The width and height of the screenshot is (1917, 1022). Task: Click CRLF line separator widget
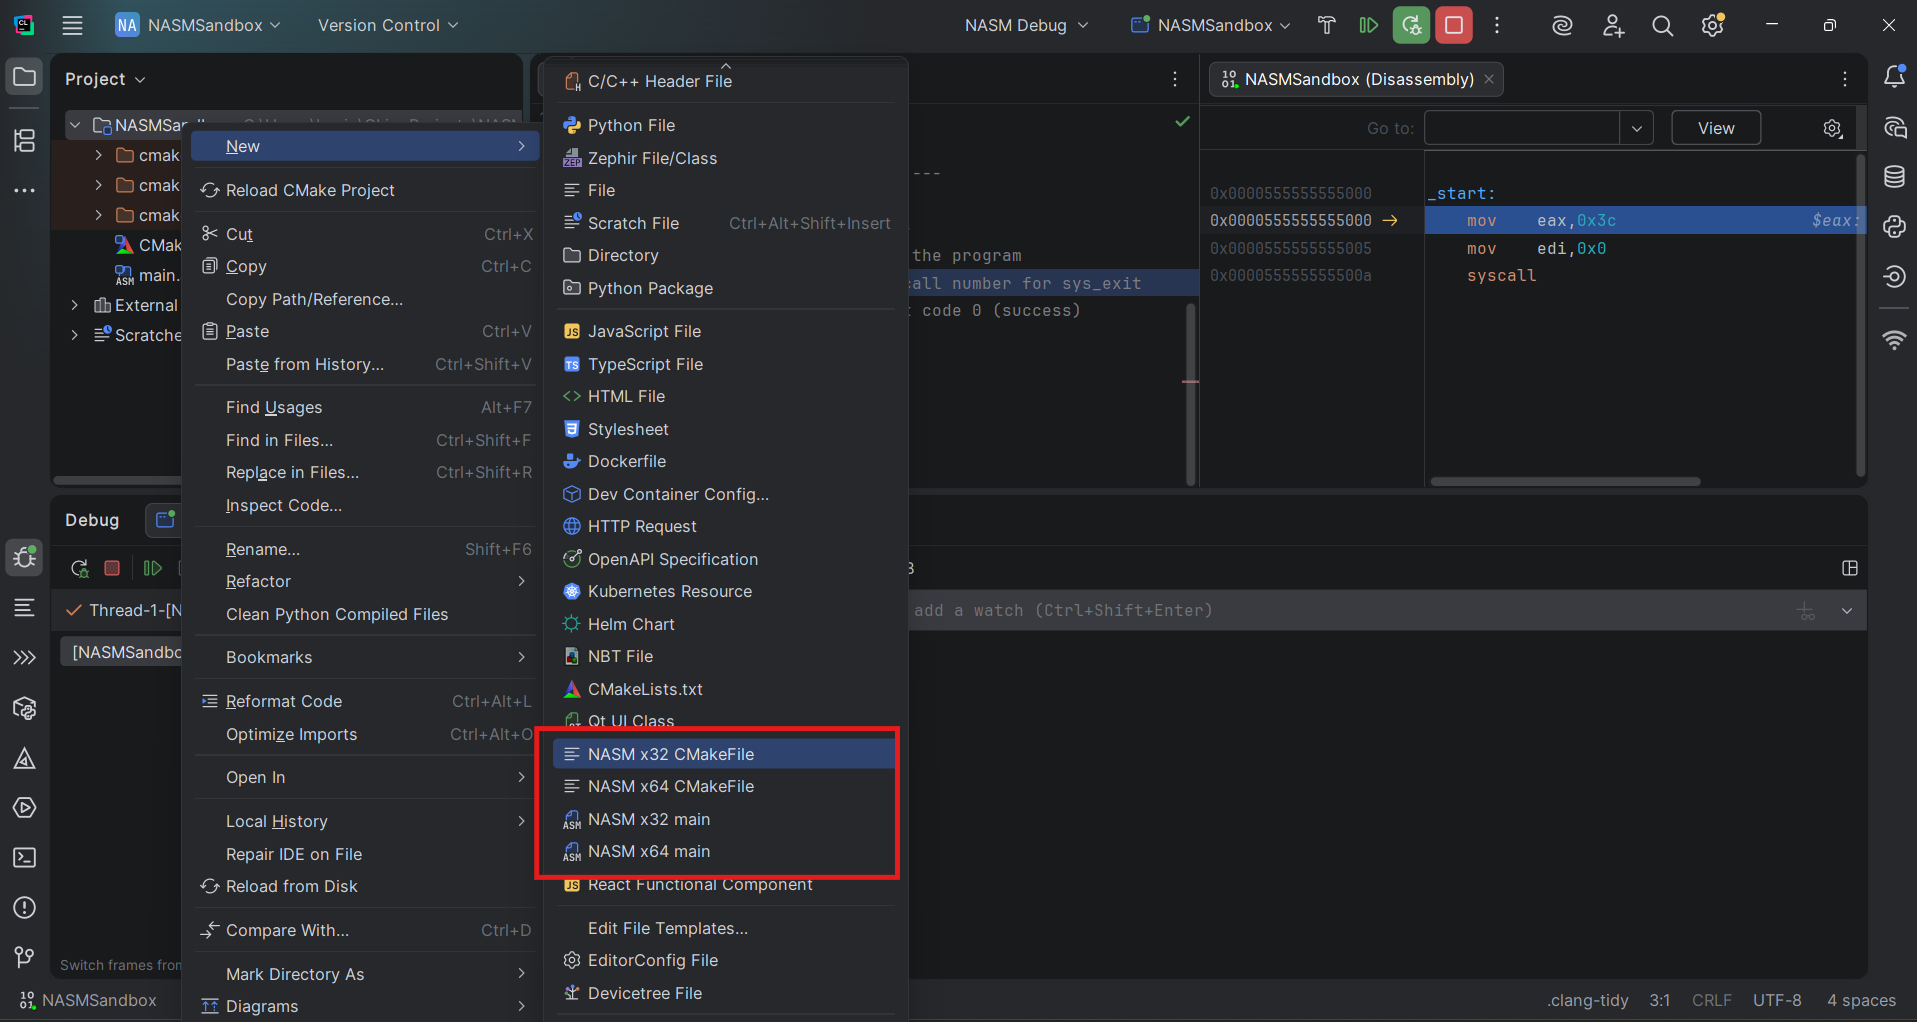(x=1711, y=1000)
